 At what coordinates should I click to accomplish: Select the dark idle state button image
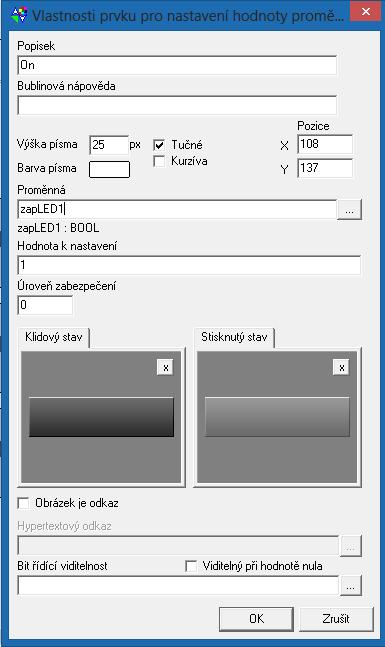[x=101, y=417]
